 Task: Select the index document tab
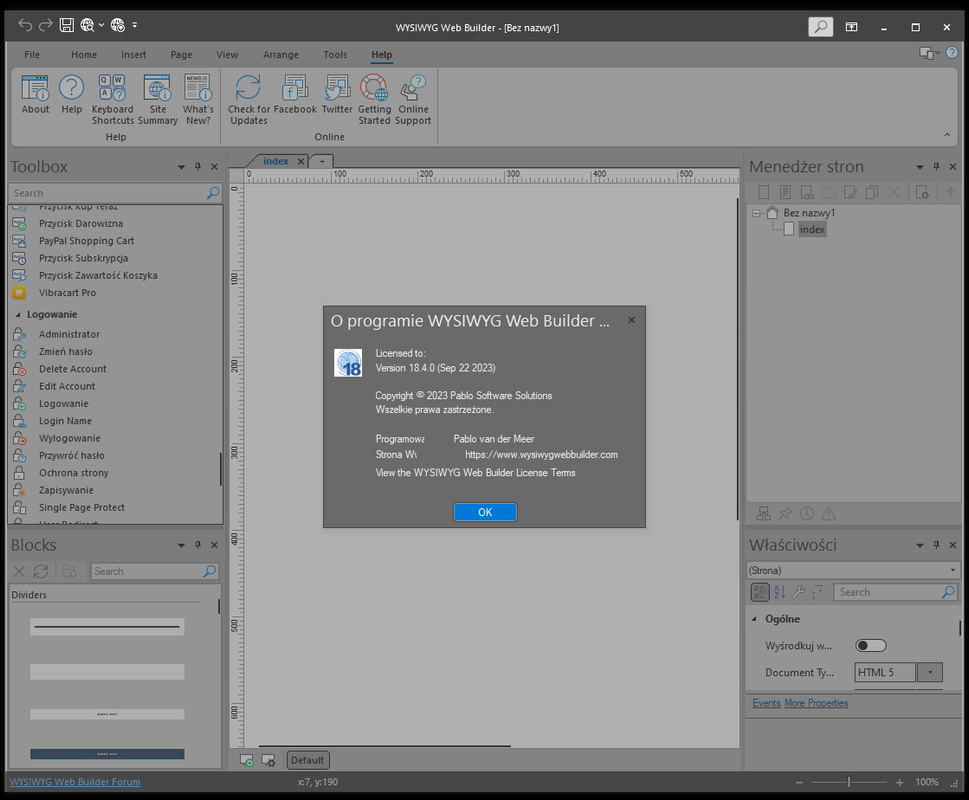(276, 161)
